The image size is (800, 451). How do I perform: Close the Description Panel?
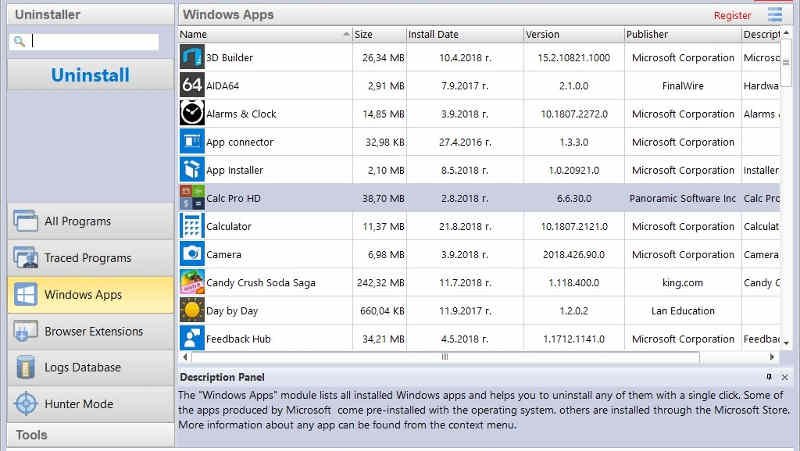coord(785,378)
